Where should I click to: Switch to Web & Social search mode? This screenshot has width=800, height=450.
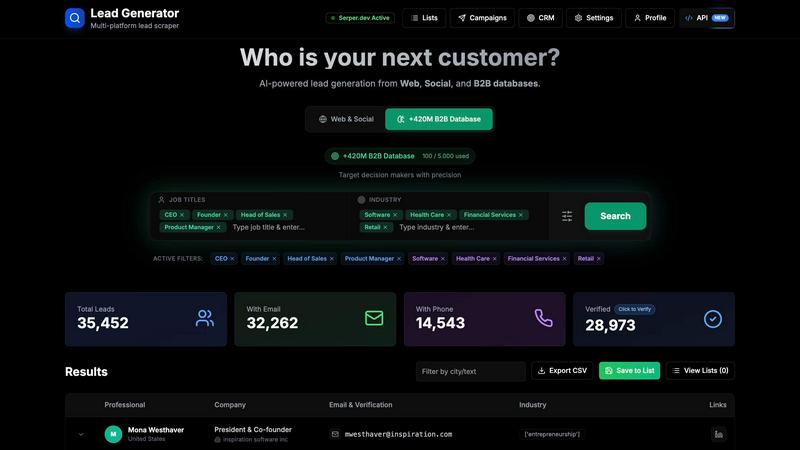click(346, 119)
